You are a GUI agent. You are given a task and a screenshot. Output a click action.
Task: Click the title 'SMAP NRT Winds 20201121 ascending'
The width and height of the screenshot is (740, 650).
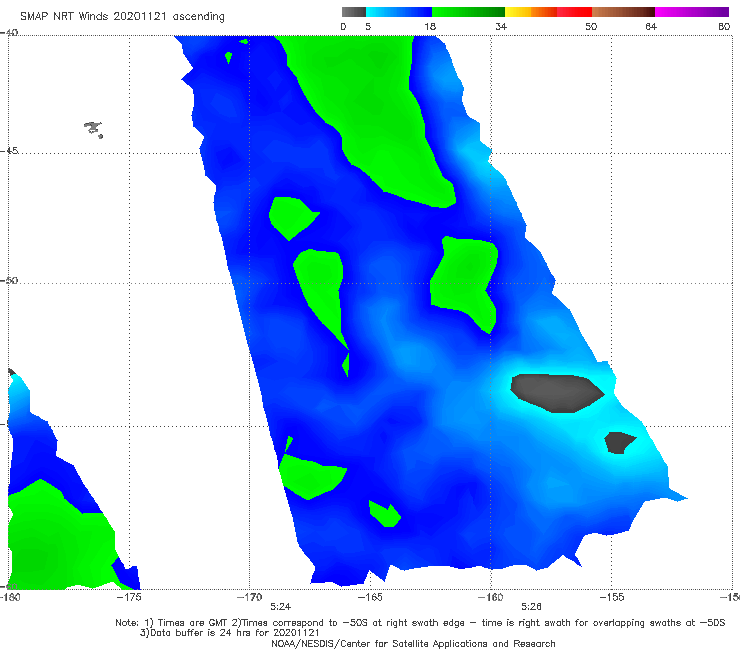tap(122, 17)
